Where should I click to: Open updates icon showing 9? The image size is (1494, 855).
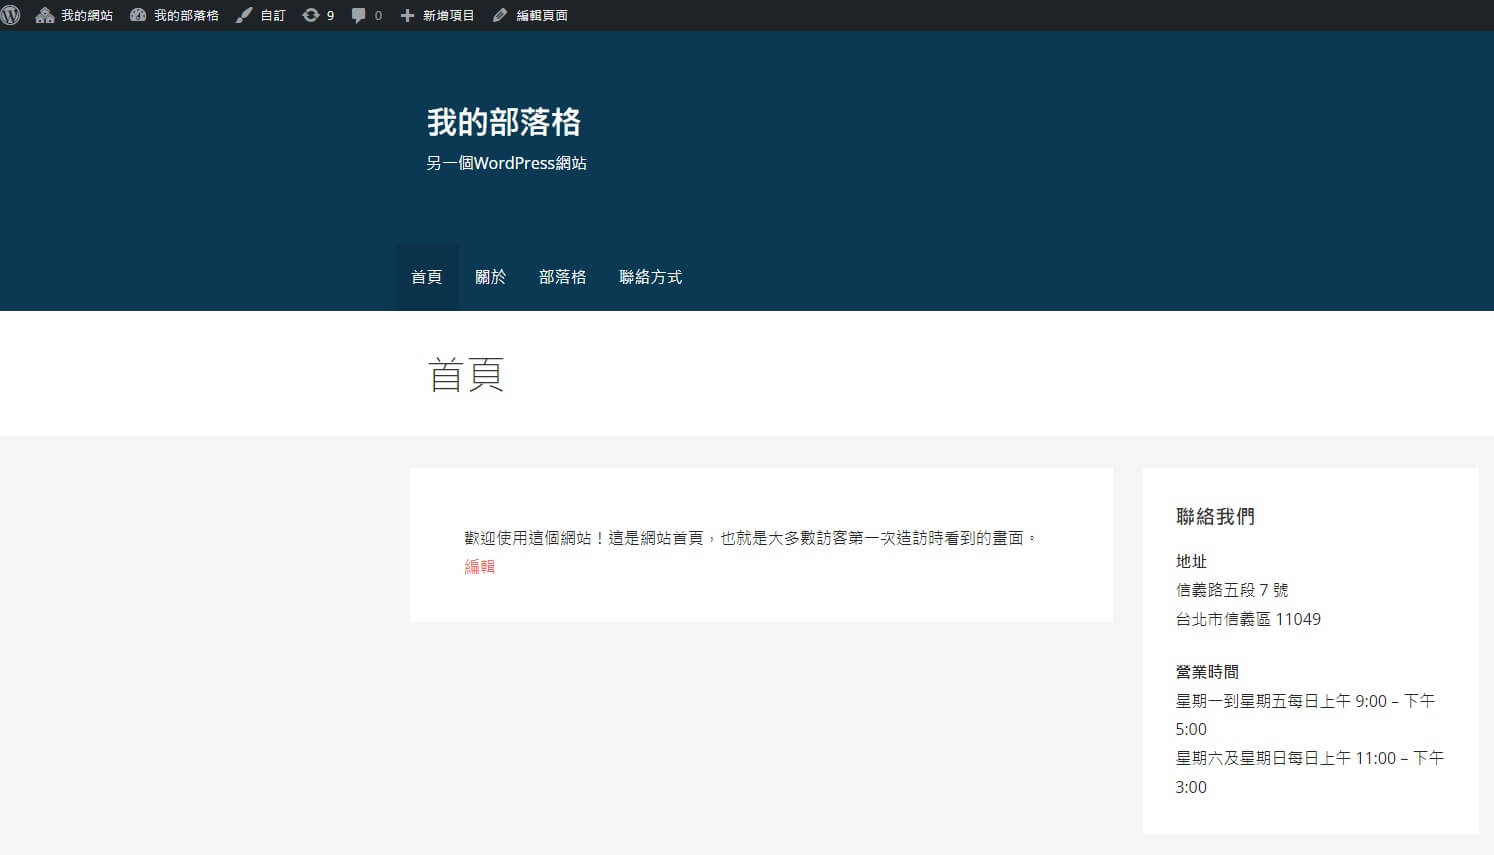pos(311,15)
